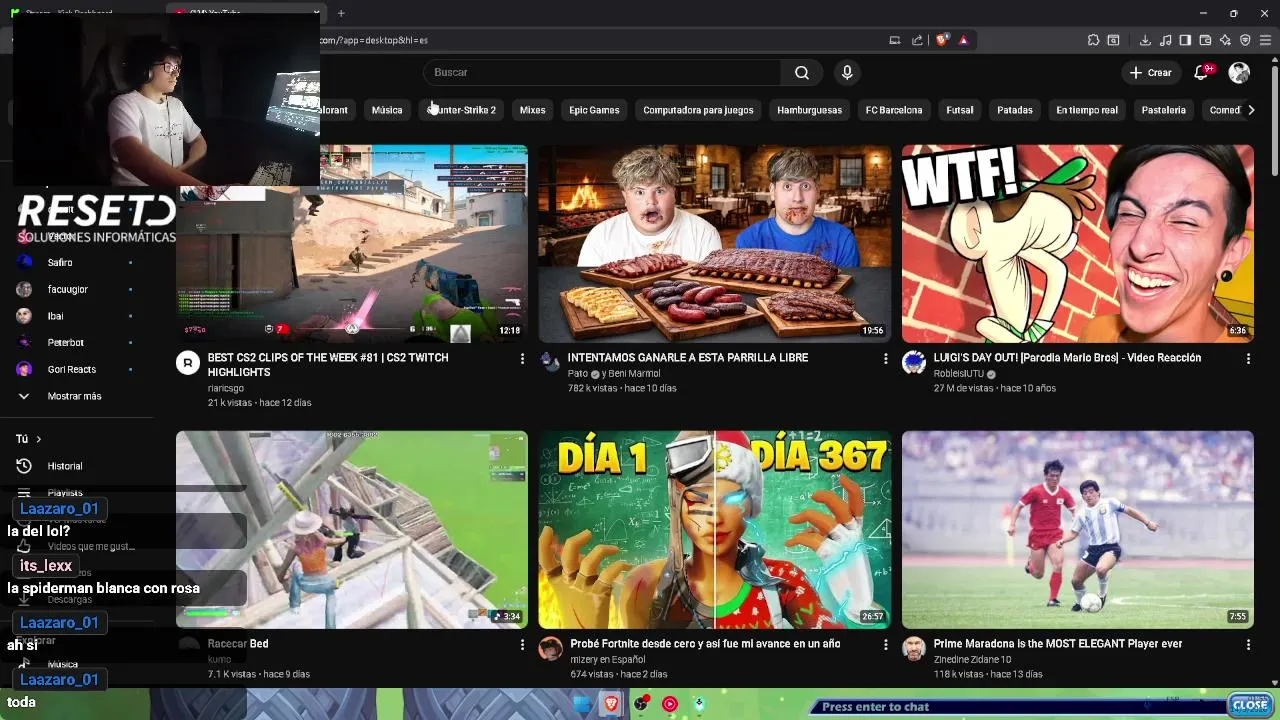The image size is (1280, 720).
Task: Click the search magnifier button
Action: pyautogui.click(x=802, y=72)
